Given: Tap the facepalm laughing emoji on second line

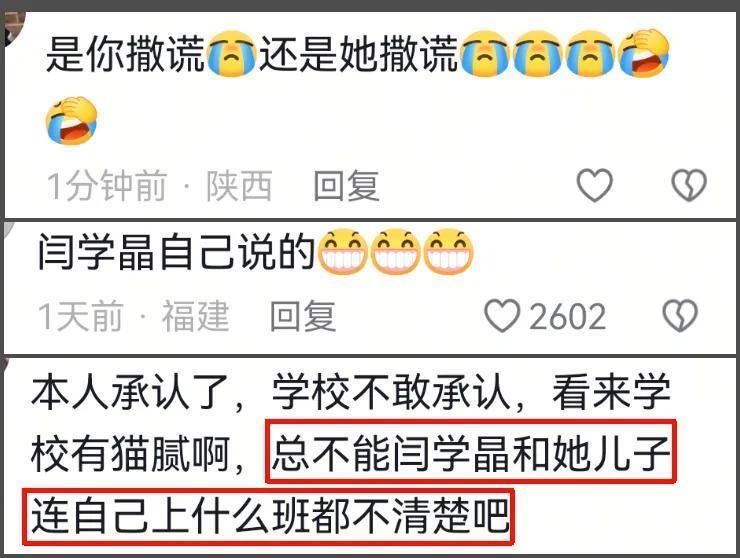Looking at the screenshot, I should coord(72,120).
